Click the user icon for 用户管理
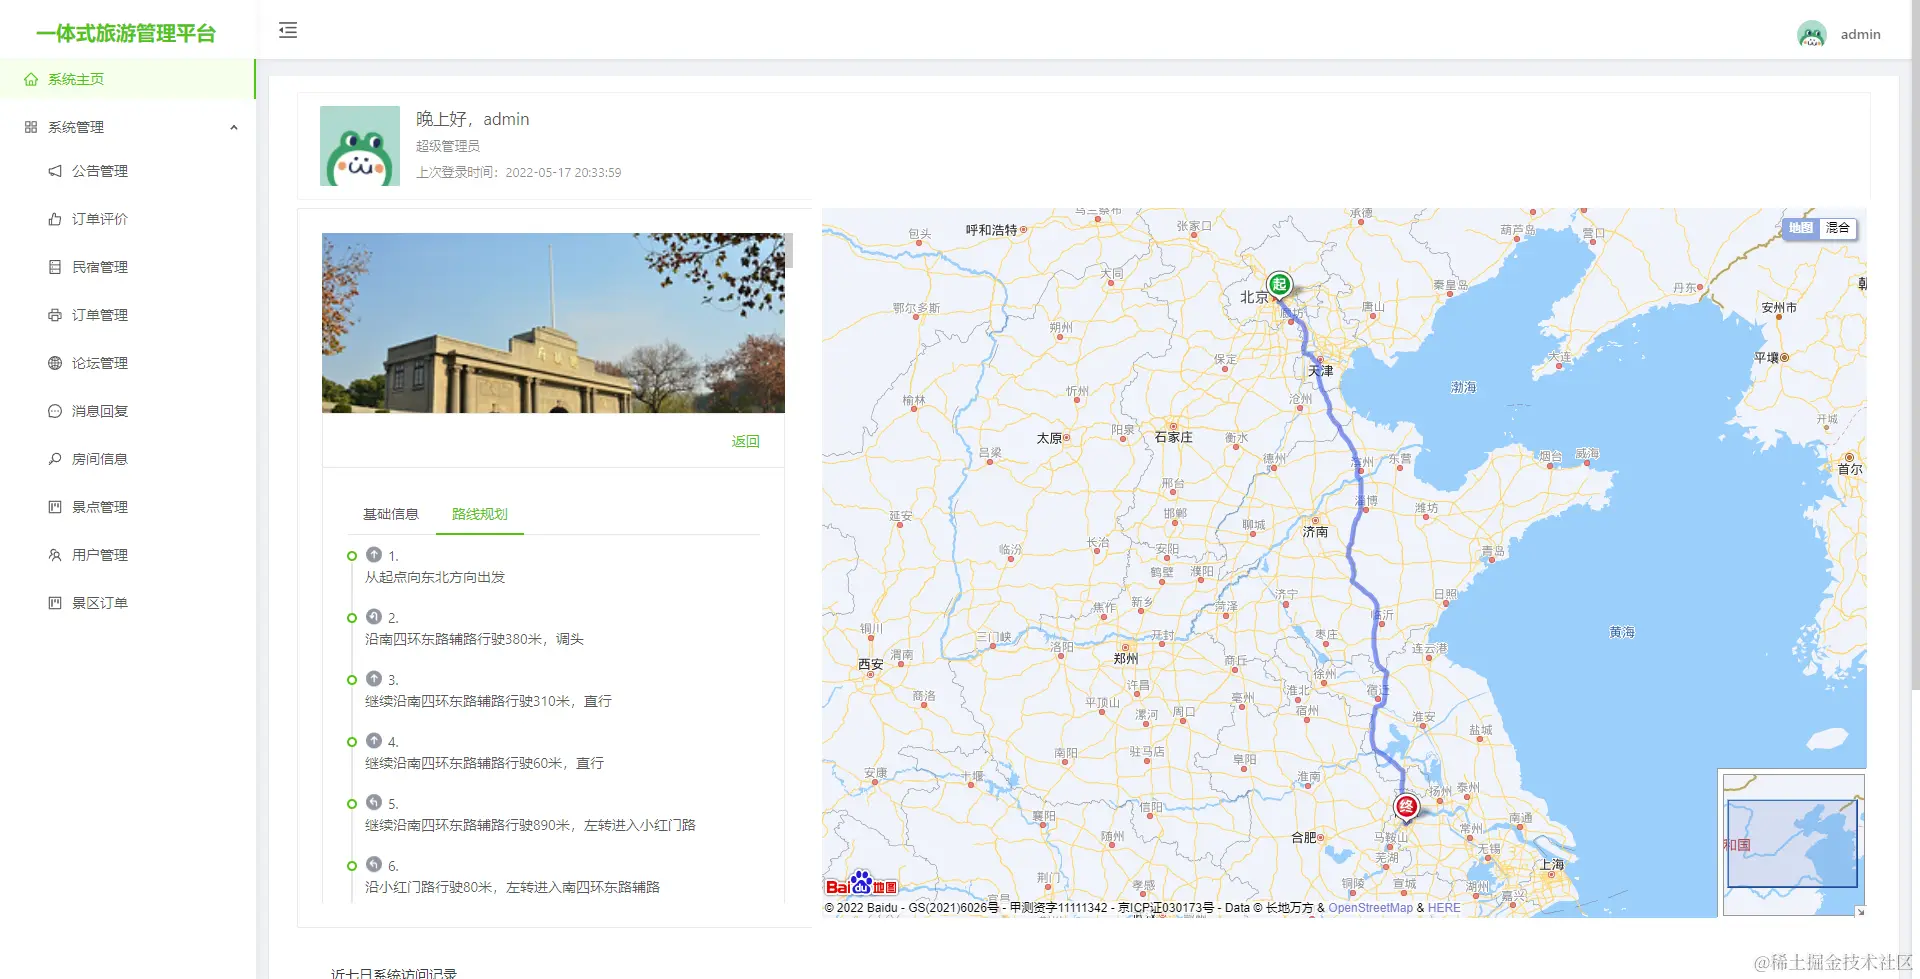 click(55, 555)
